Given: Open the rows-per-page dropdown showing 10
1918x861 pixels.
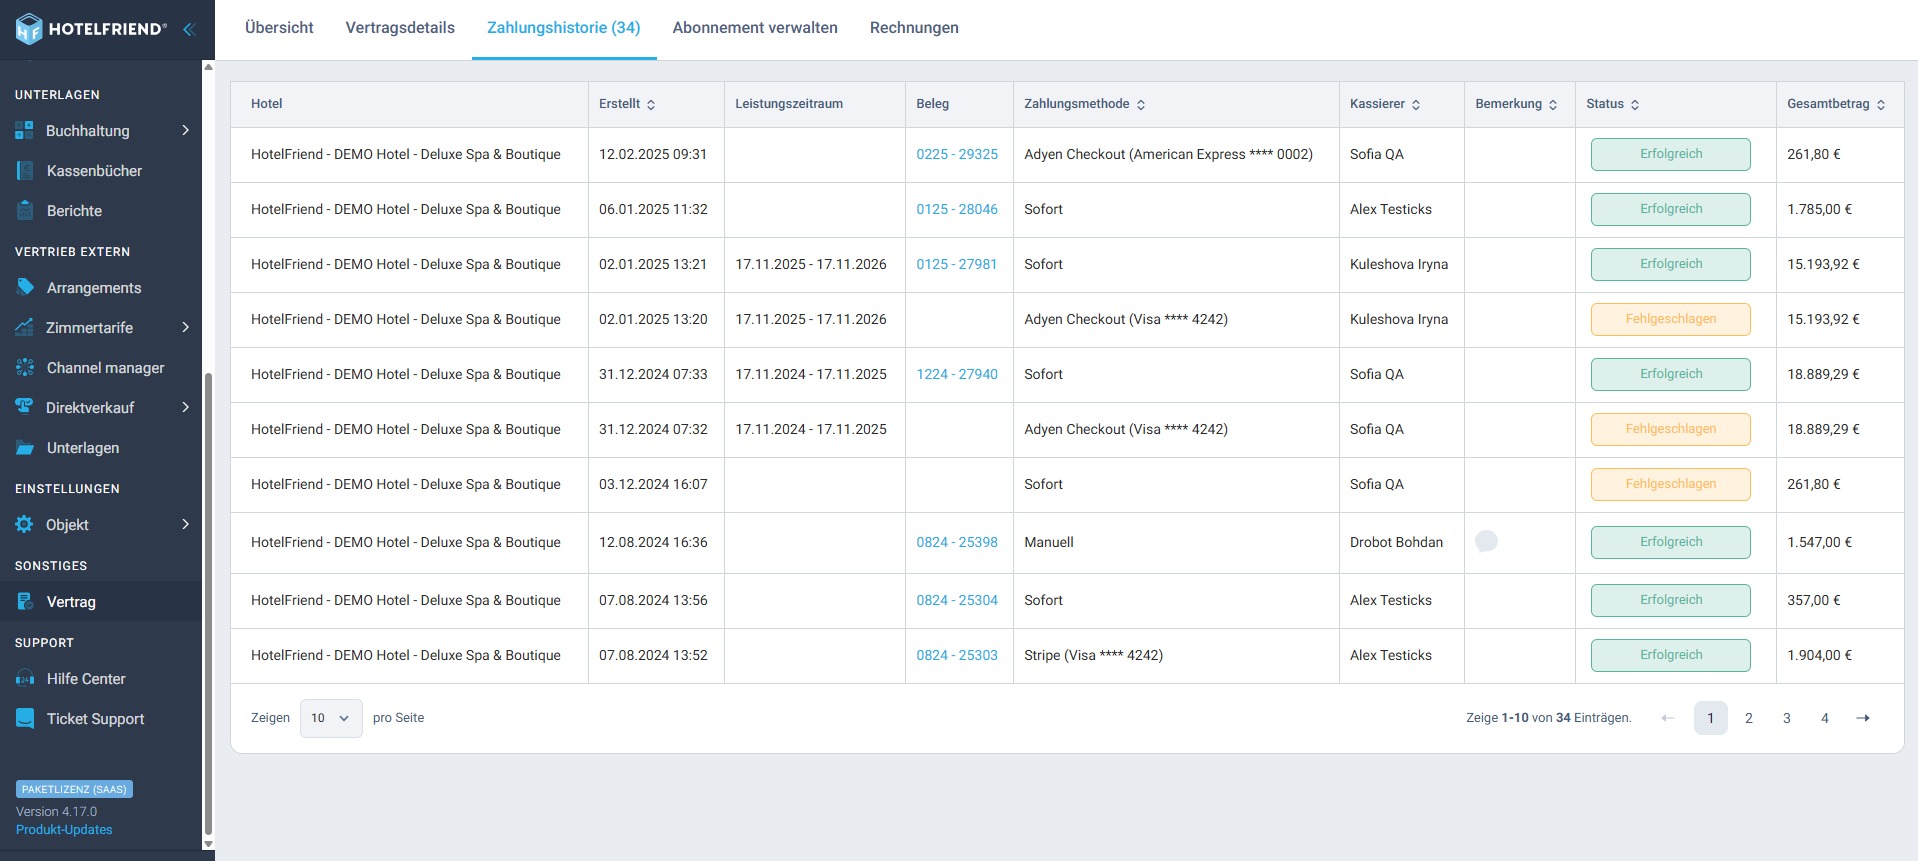Looking at the screenshot, I should pos(331,718).
